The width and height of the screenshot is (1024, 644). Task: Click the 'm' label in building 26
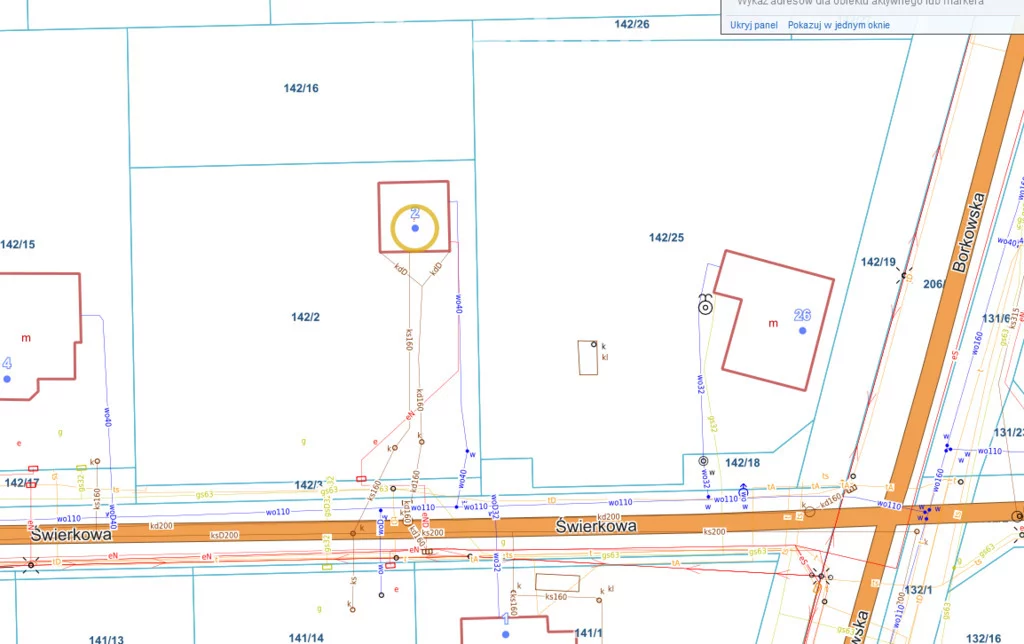click(773, 323)
